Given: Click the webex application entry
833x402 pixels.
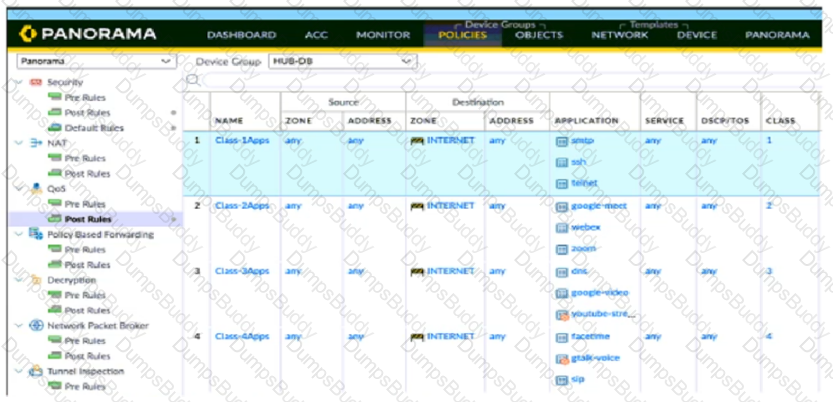Looking at the screenshot, I should pos(585,227).
